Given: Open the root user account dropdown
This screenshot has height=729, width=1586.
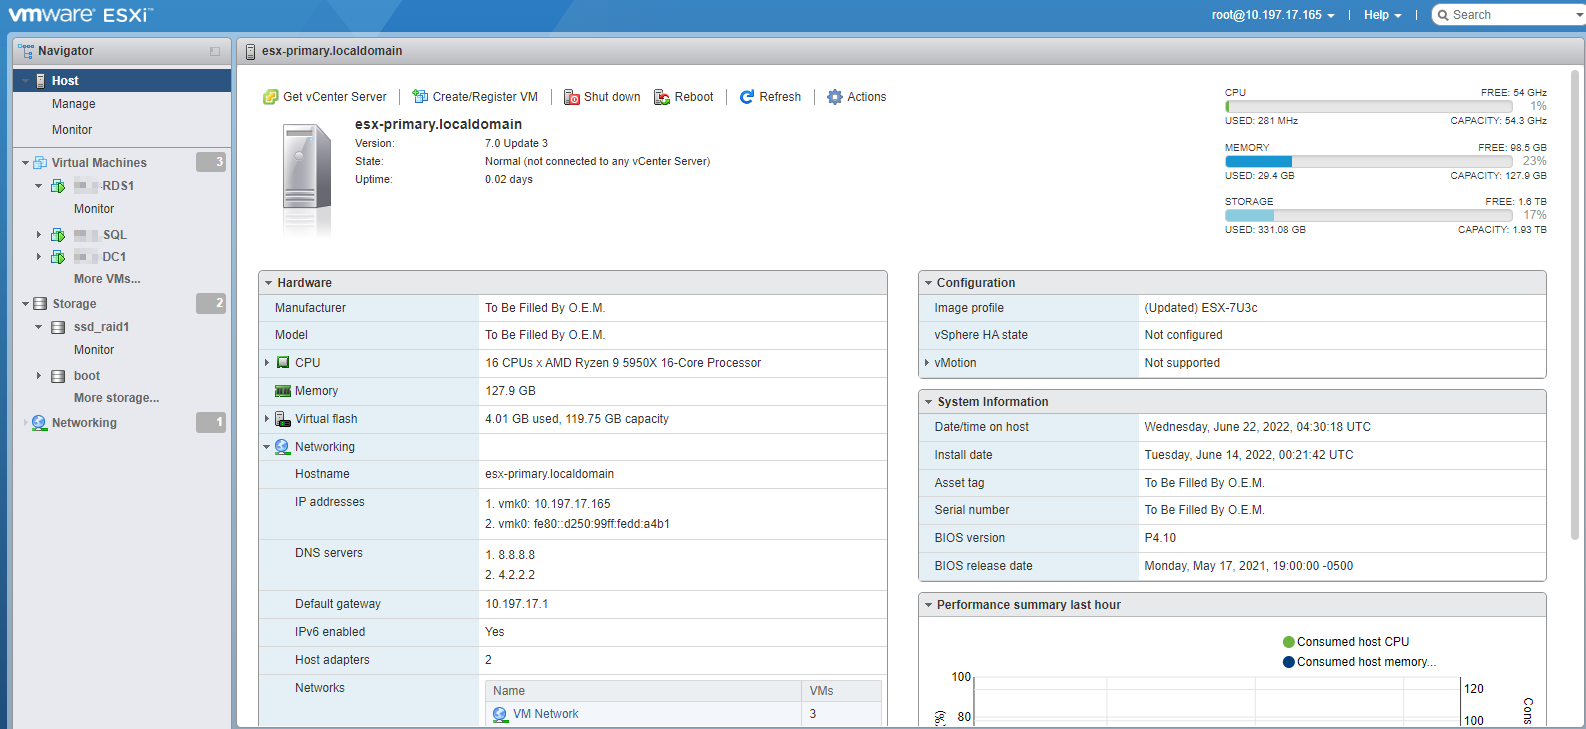Looking at the screenshot, I should tap(1272, 15).
